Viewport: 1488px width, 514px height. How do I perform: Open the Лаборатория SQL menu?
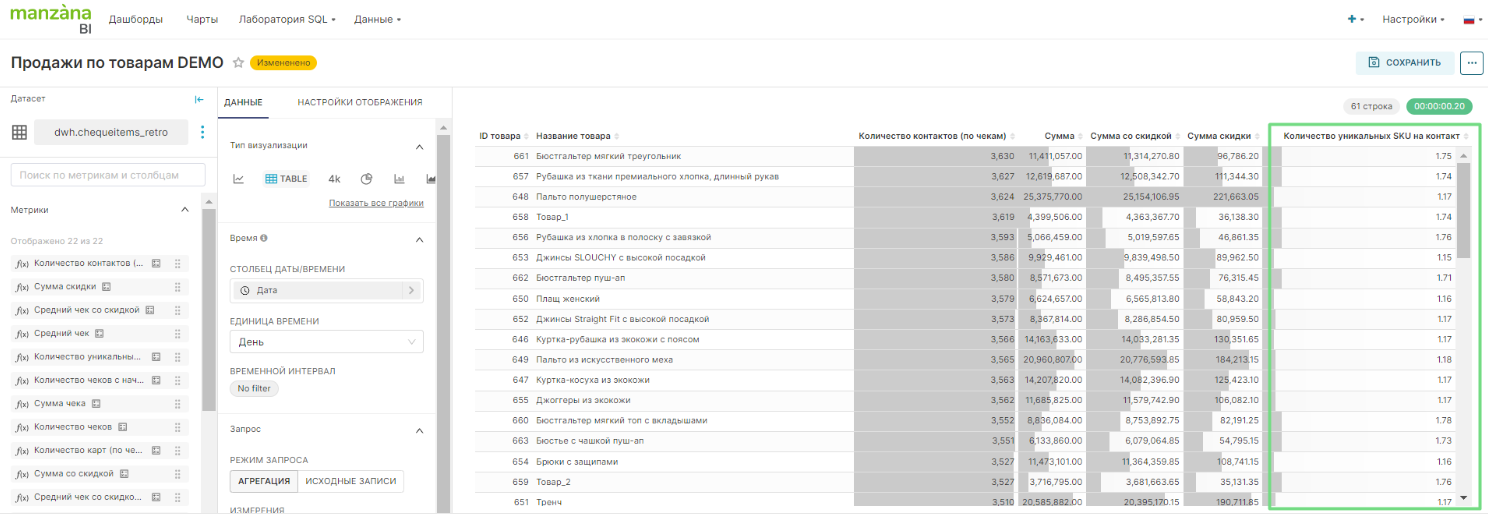286,19
